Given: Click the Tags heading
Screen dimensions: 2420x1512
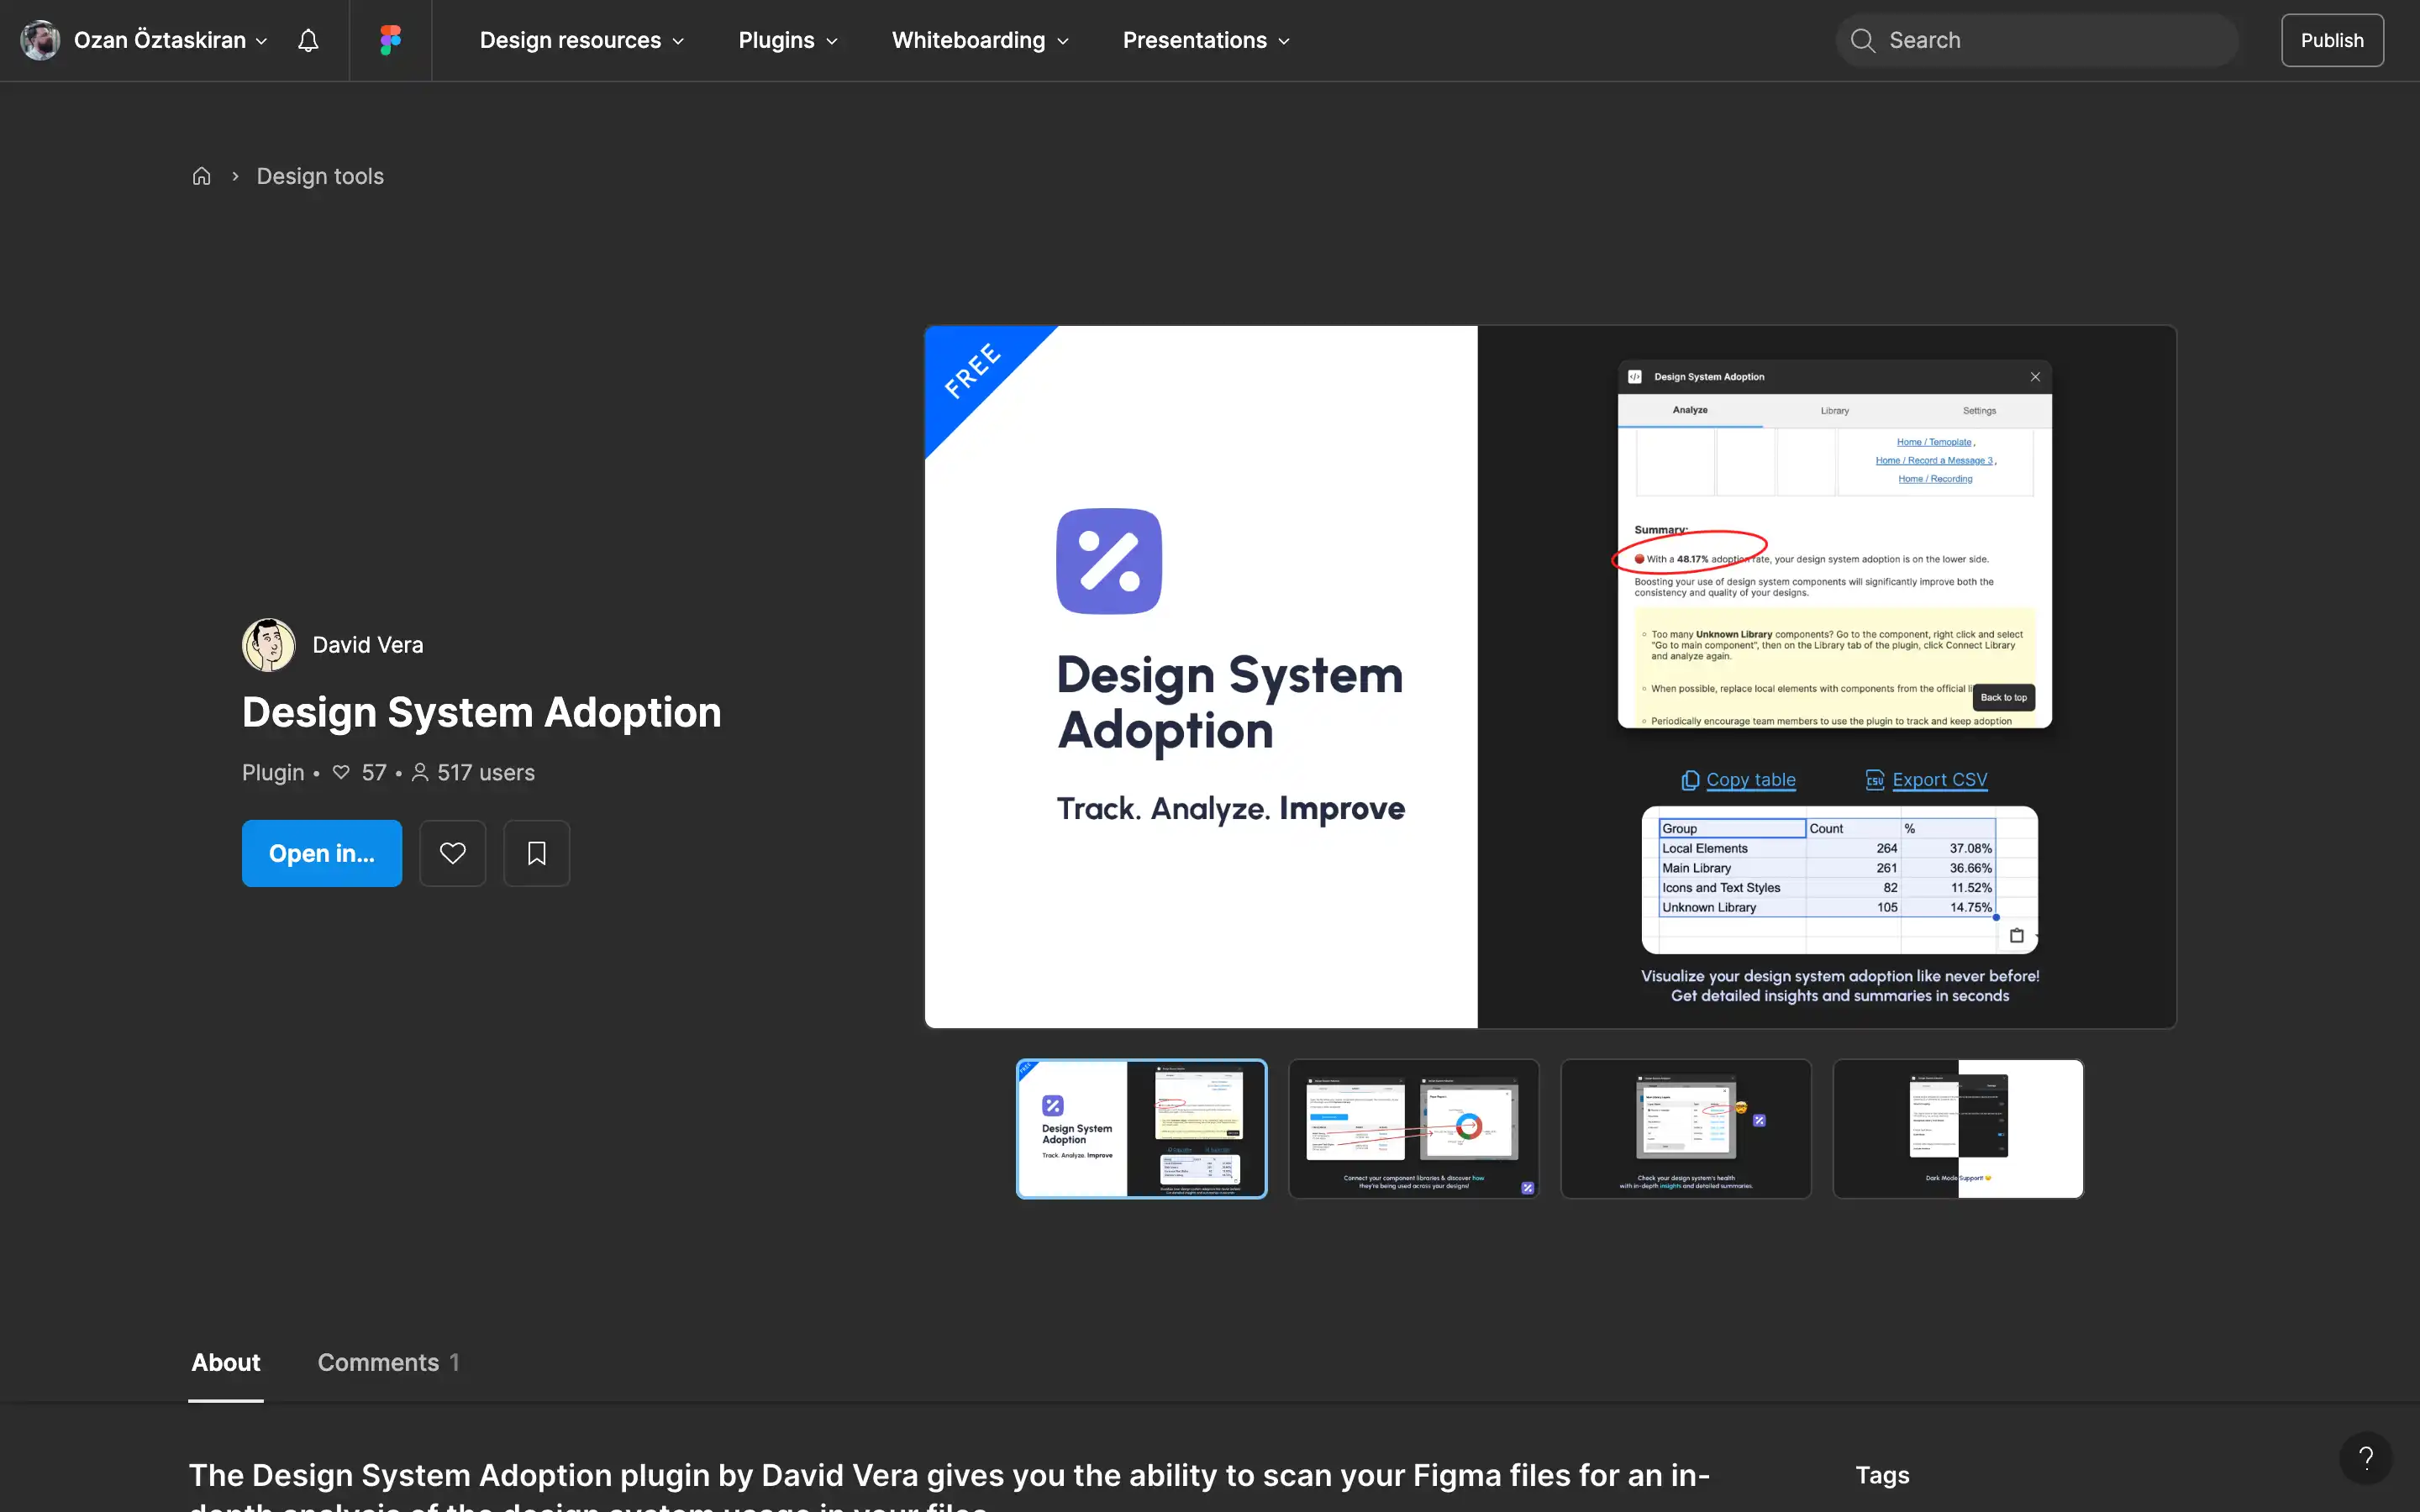Looking at the screenshot, I should [x=1882, y=1475].
